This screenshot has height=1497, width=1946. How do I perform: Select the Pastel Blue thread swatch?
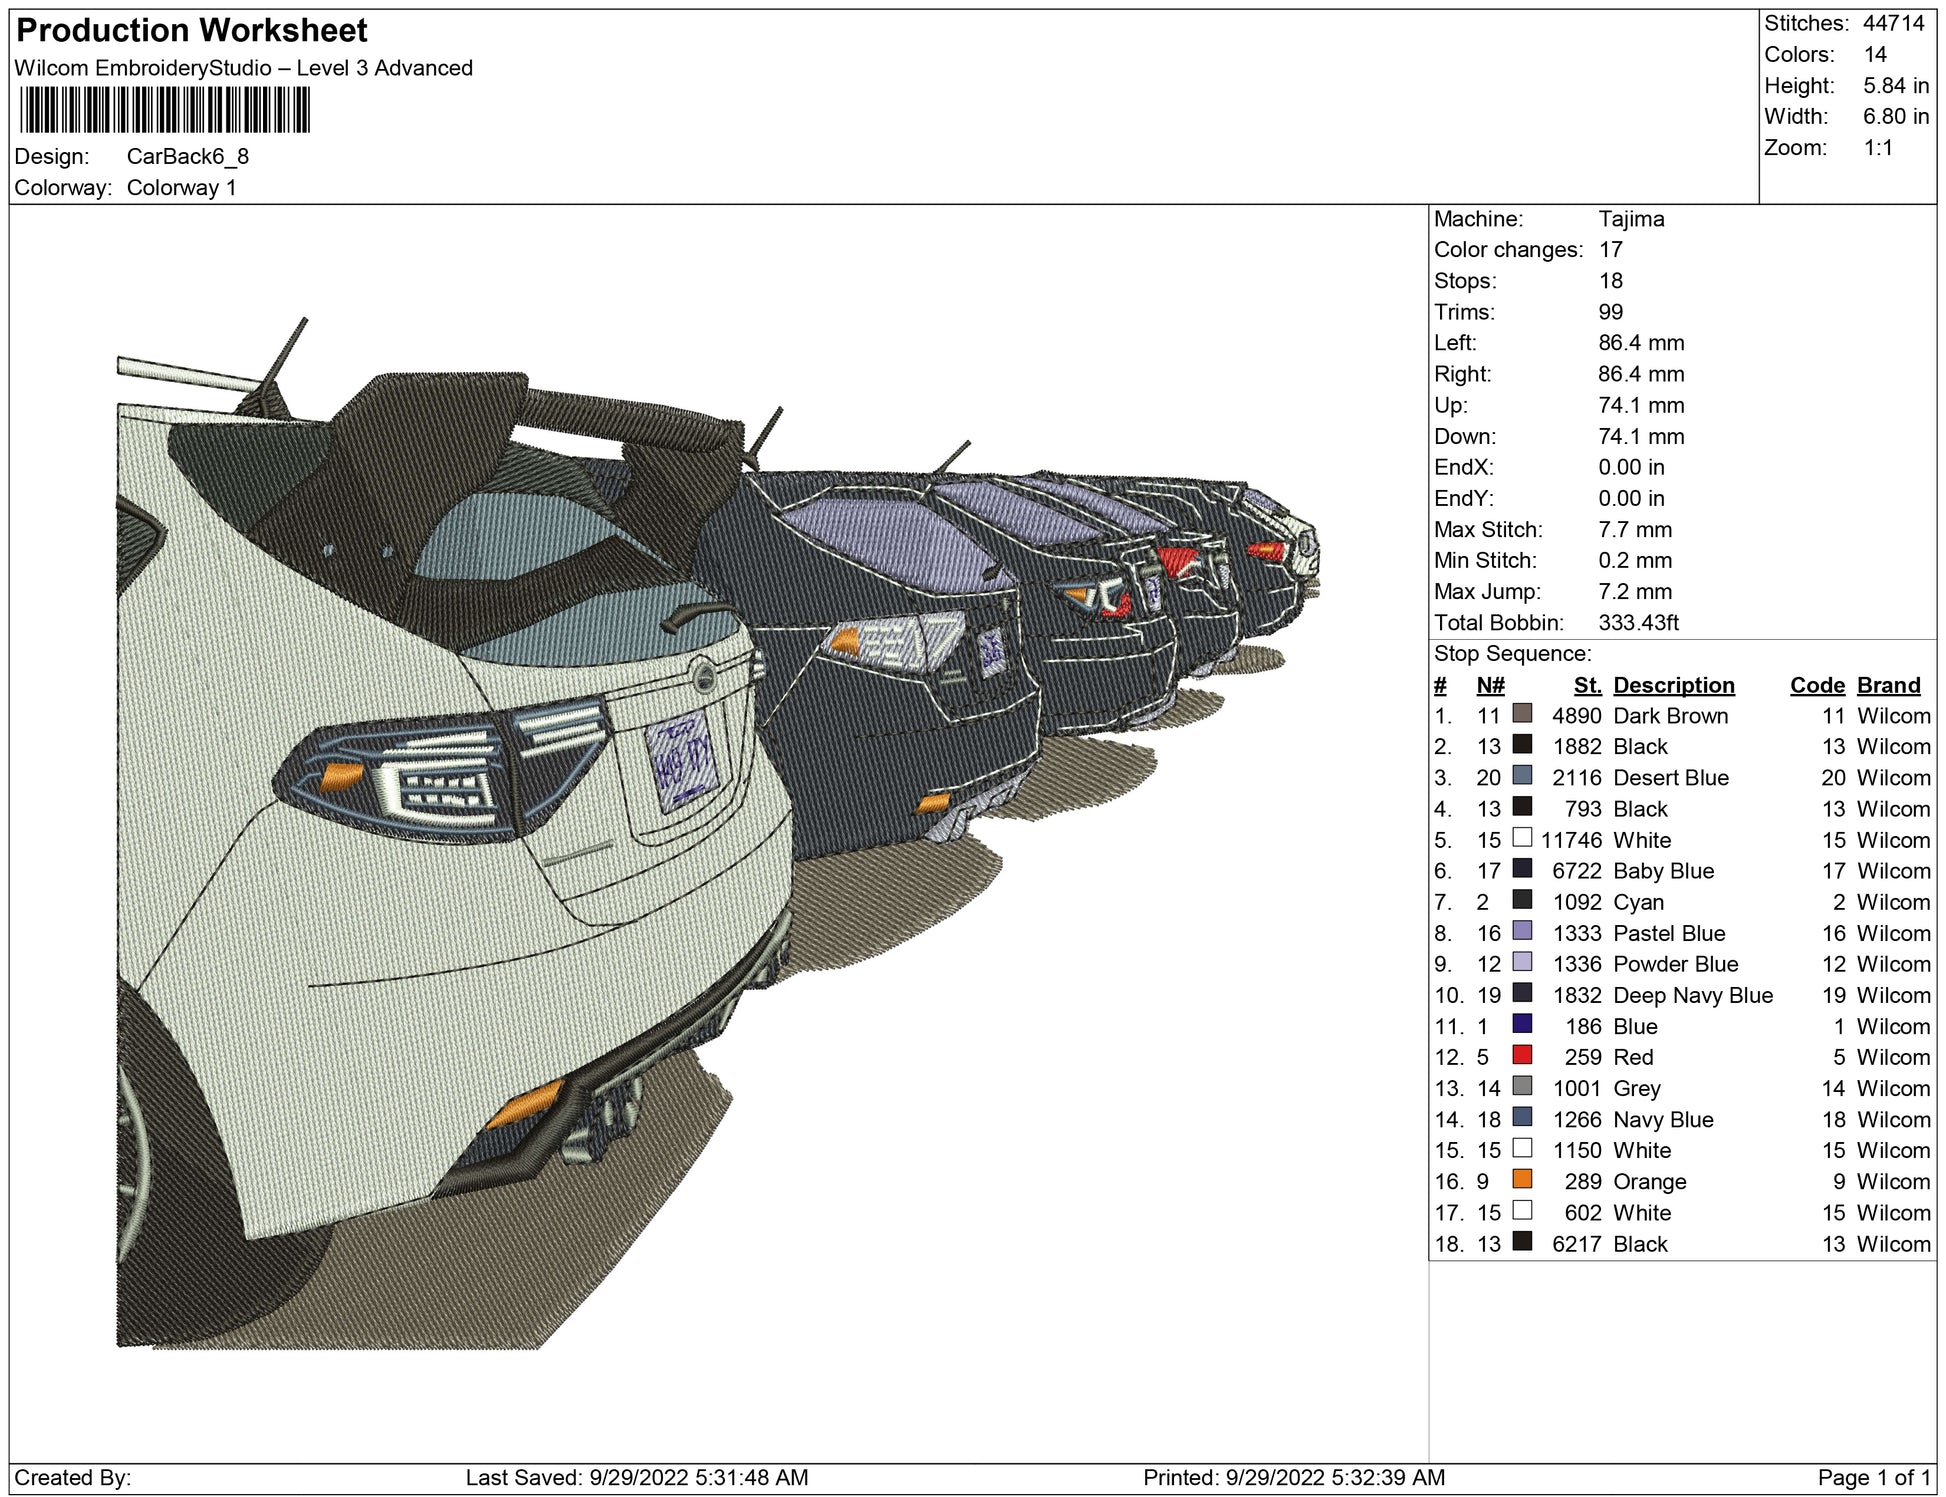(x=1522, y=931)
